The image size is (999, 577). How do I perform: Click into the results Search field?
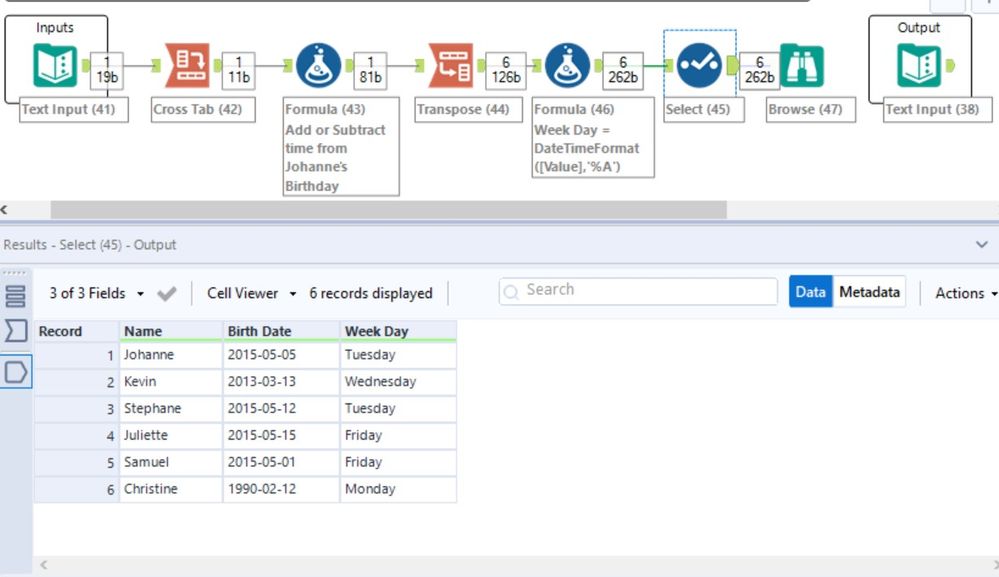638,292
